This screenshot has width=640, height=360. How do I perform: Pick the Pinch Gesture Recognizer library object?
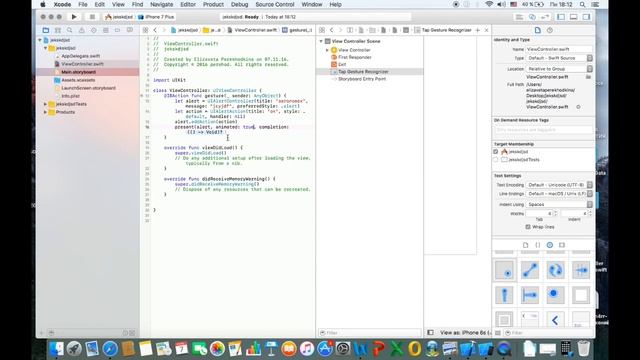(x=530, y=270)
